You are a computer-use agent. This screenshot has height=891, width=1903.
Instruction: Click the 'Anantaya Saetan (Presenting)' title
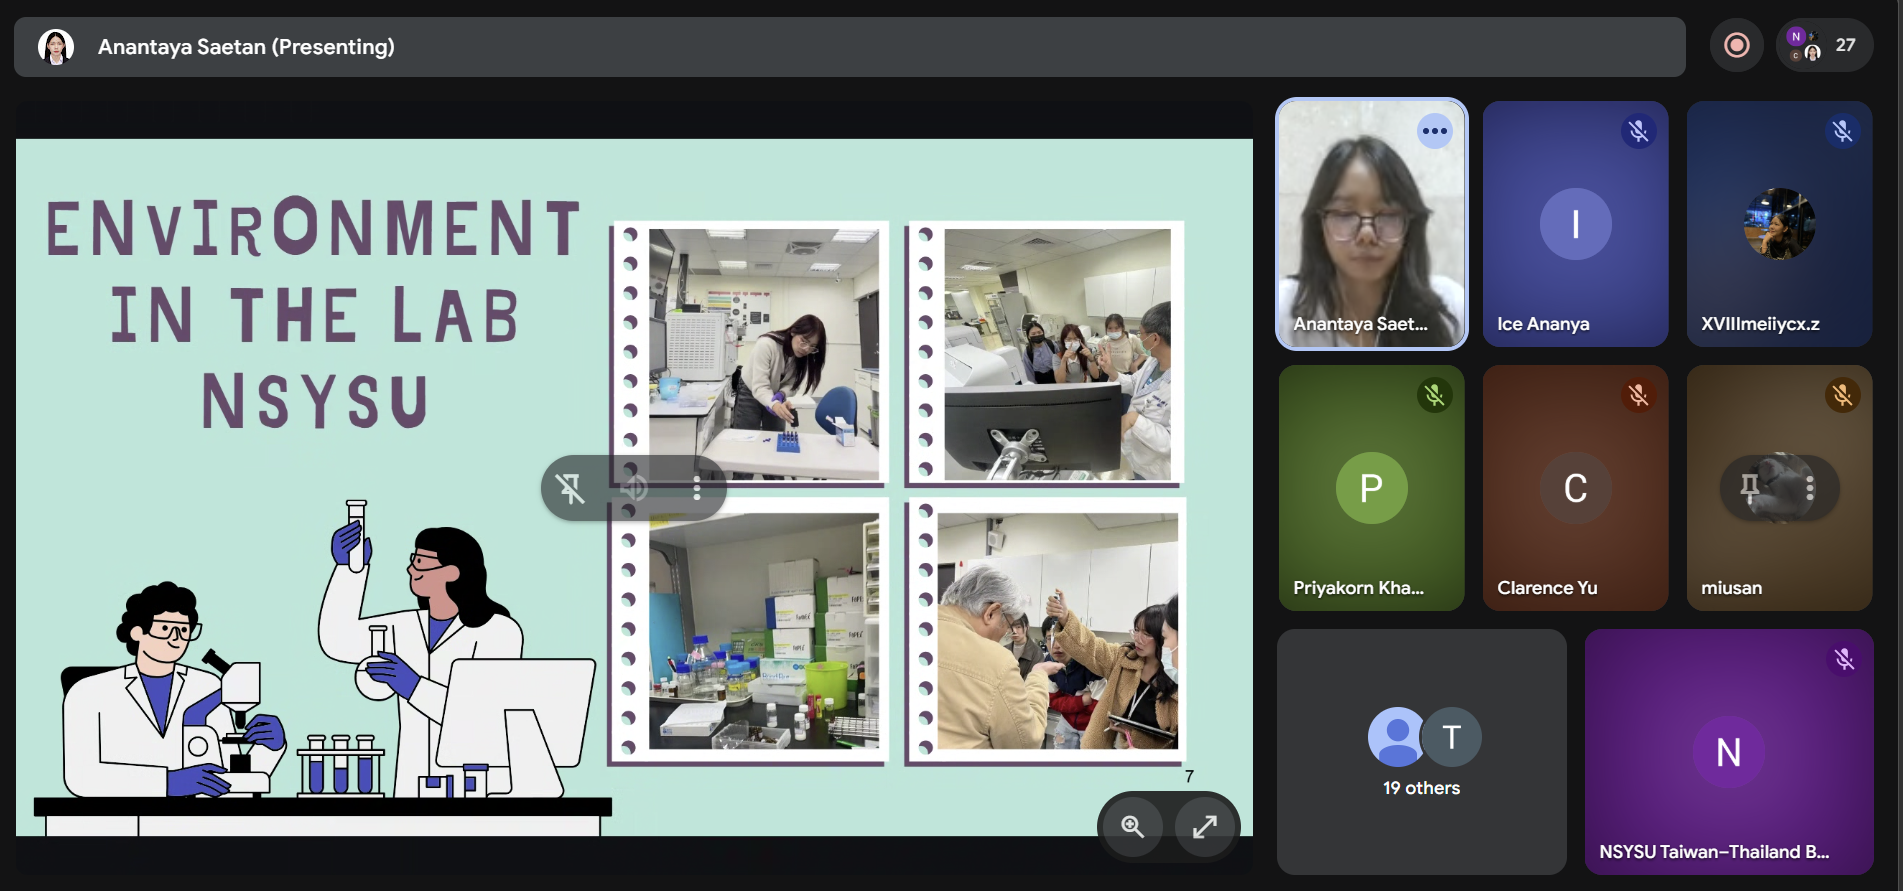point(246,47)
